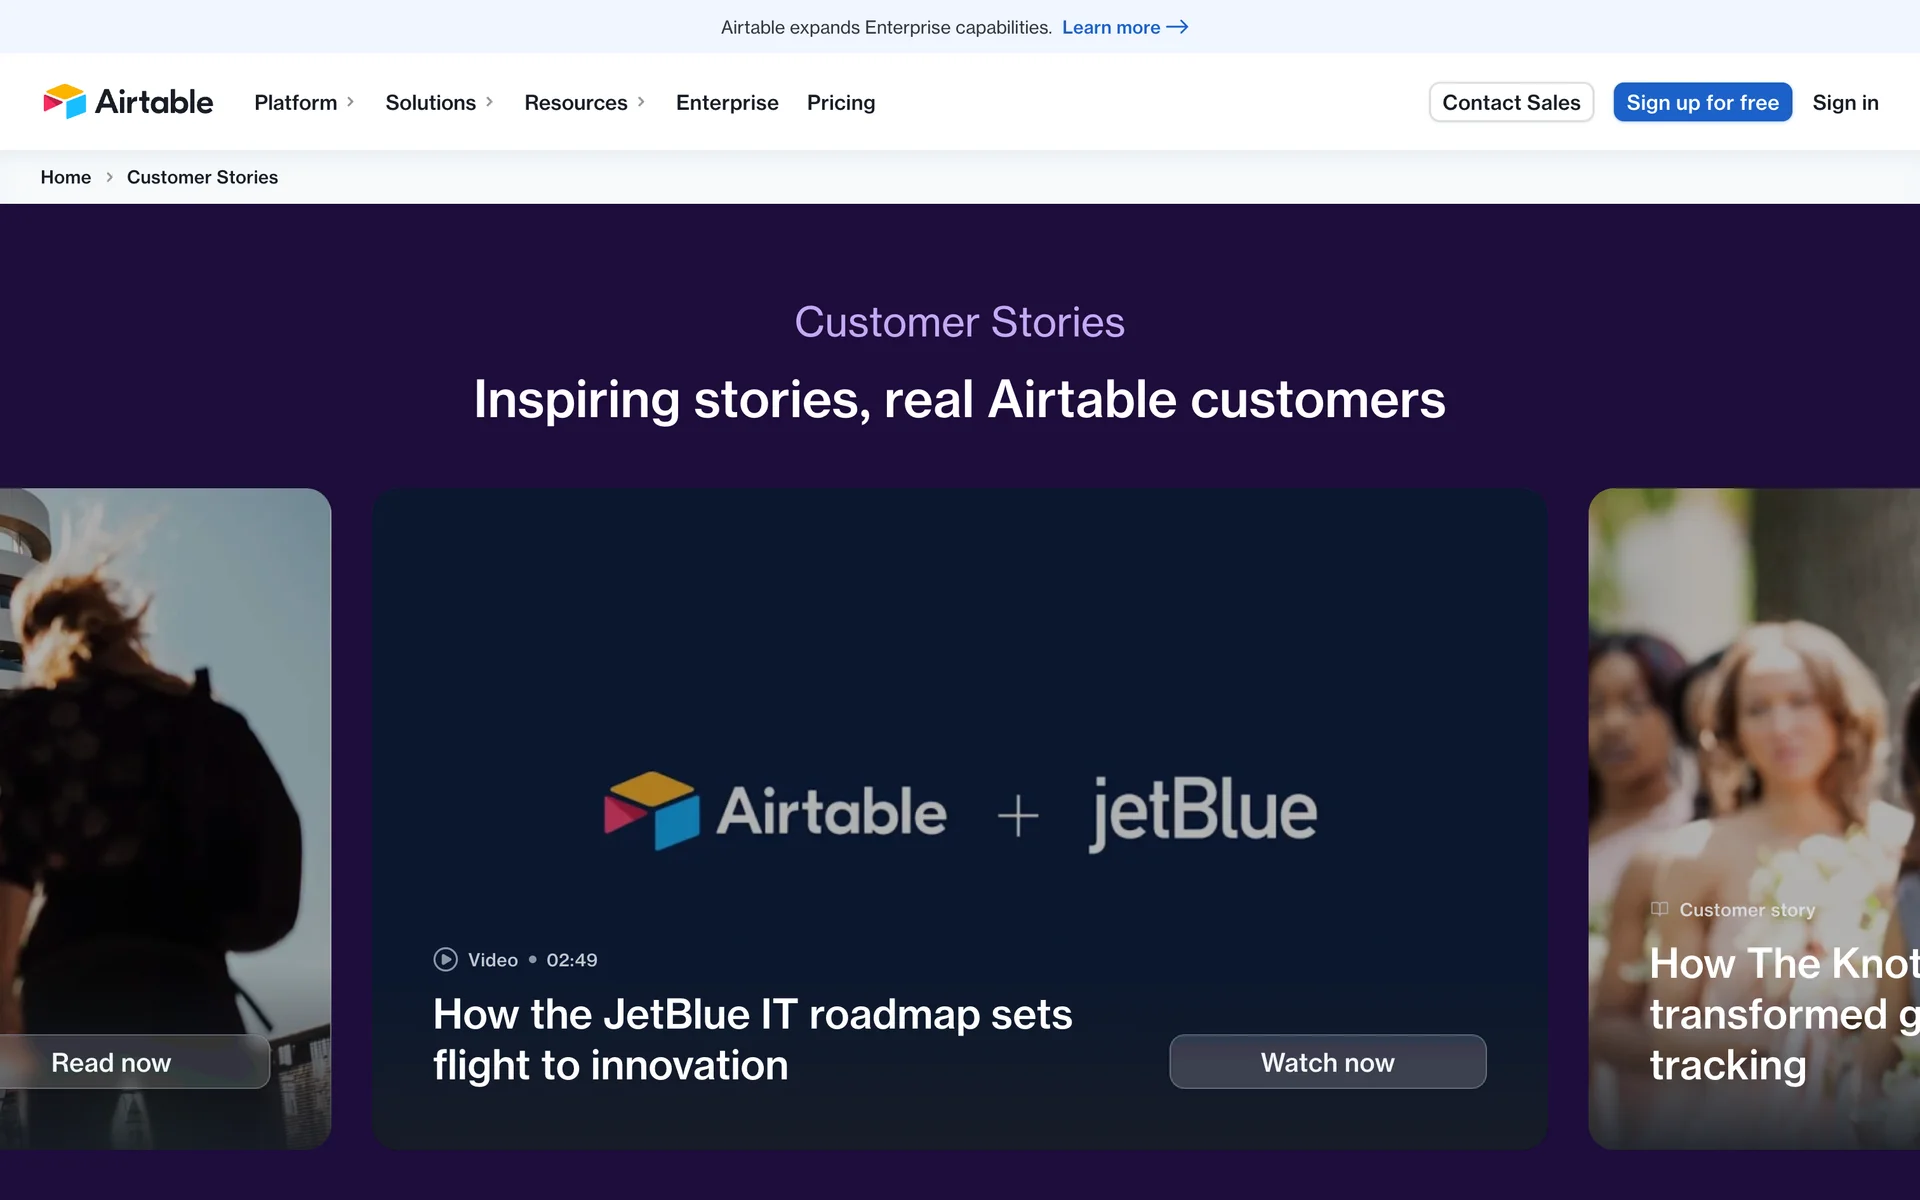Open The Knot customer story card

coord(1760,1013)
